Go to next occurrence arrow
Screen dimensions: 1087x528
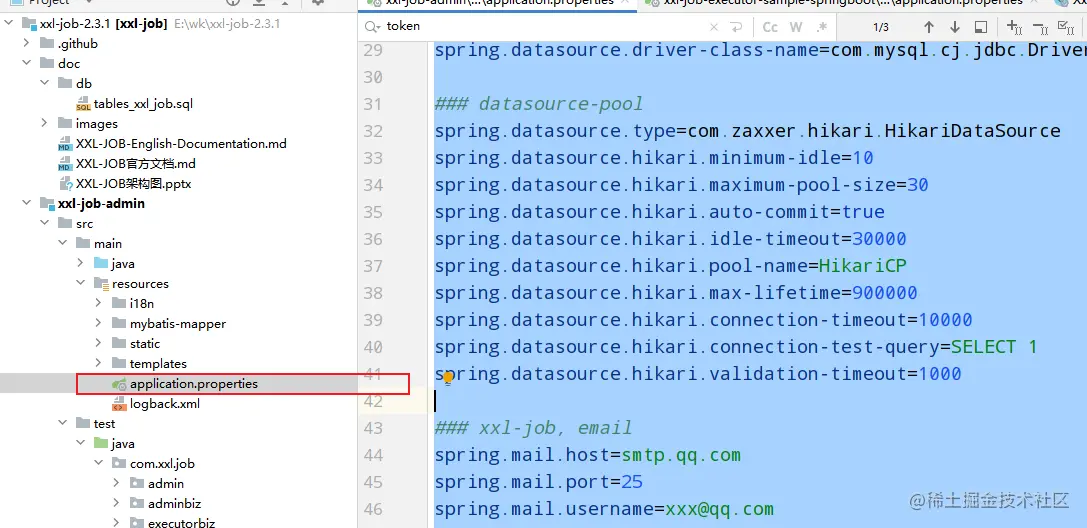coord(955,27)
